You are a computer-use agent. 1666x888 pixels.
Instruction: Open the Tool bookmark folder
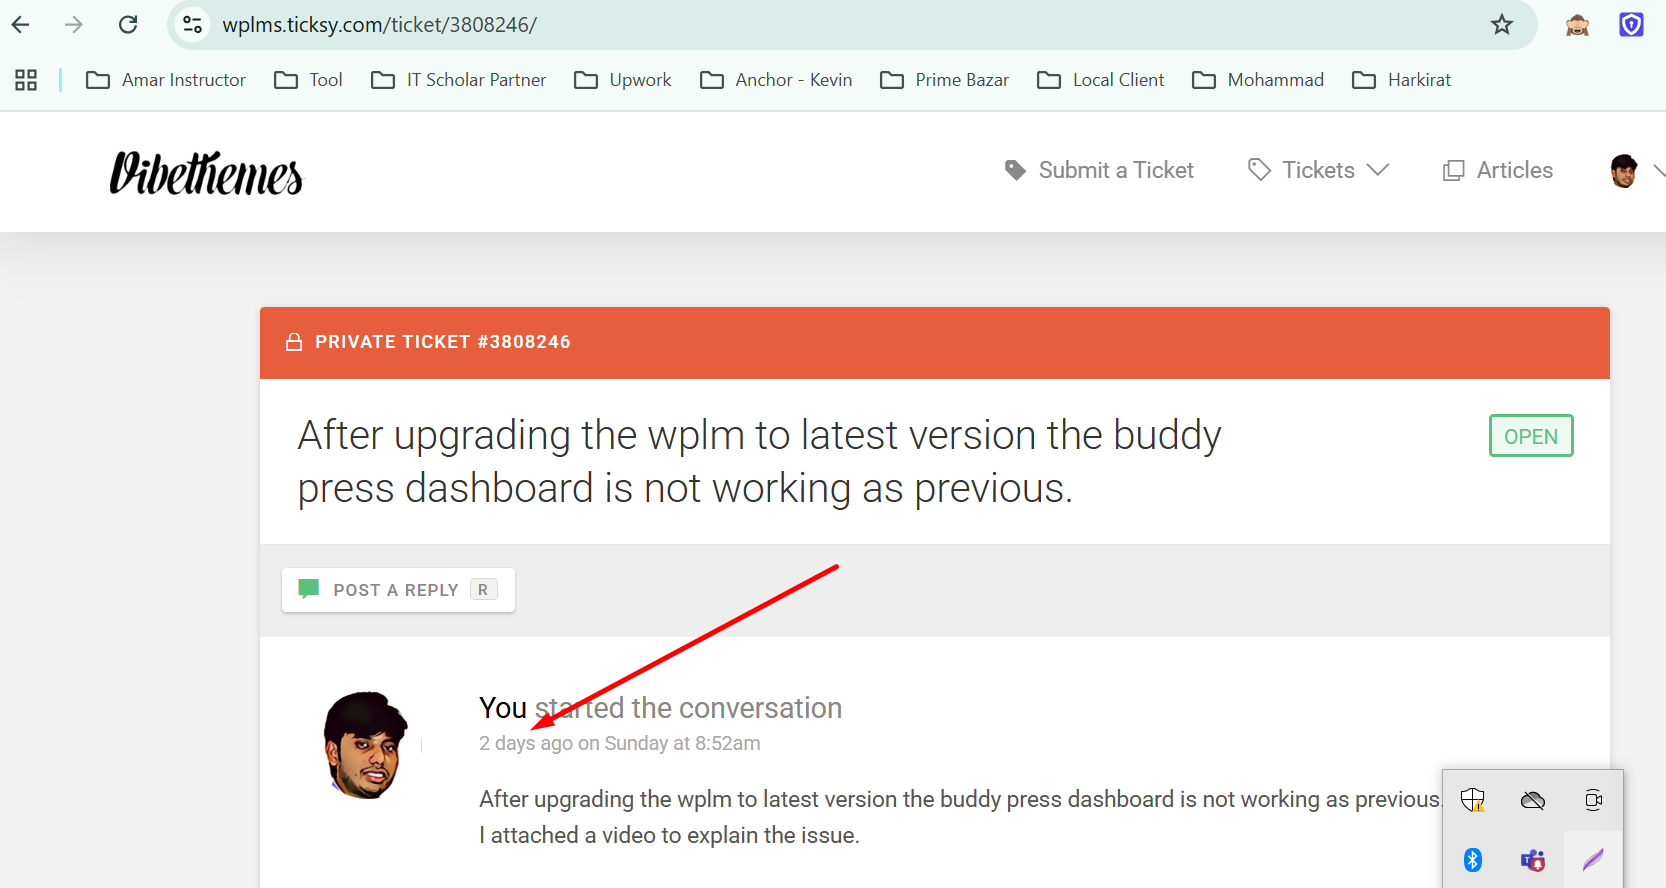(x=308, y=80)
